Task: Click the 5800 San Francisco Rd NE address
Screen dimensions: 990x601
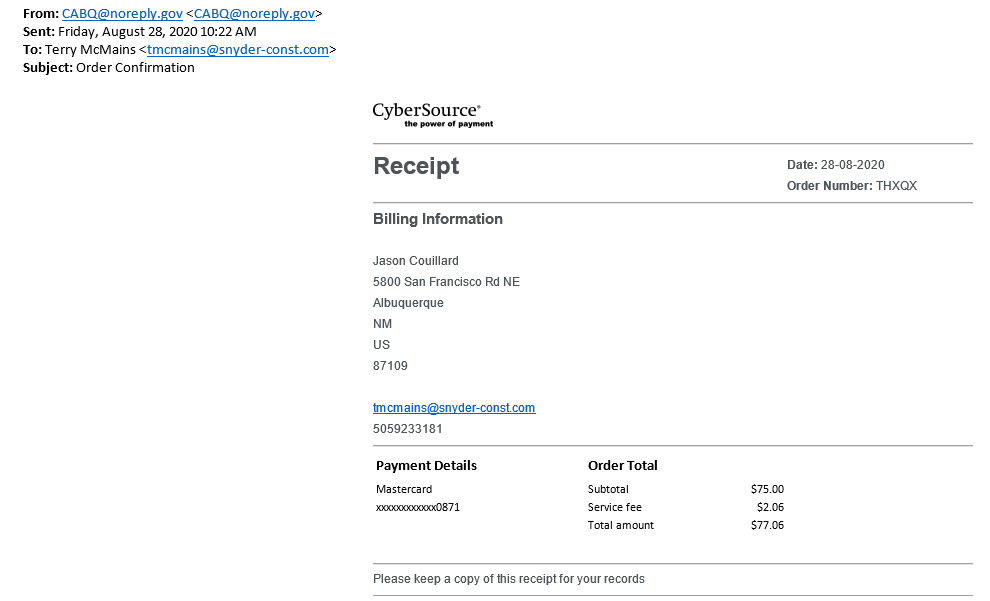Action: click(446, 282)
